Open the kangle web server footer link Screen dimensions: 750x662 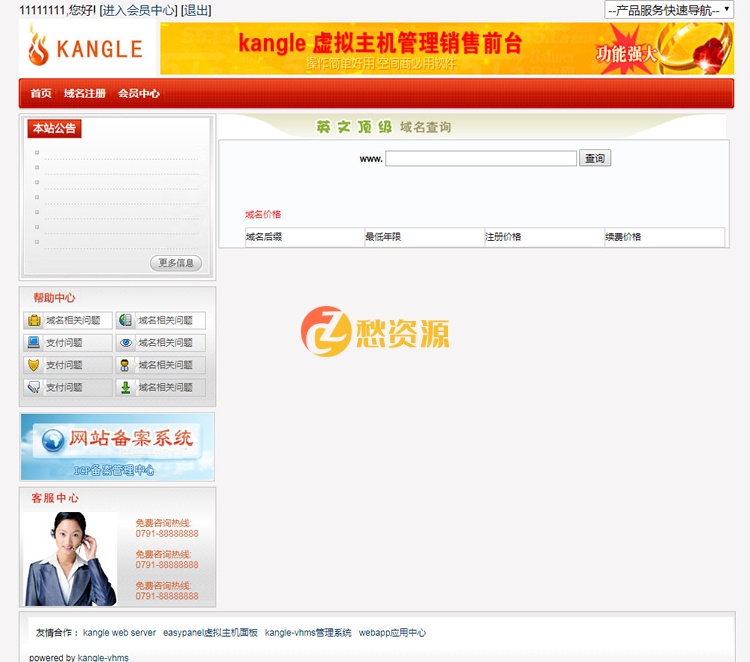120,632
